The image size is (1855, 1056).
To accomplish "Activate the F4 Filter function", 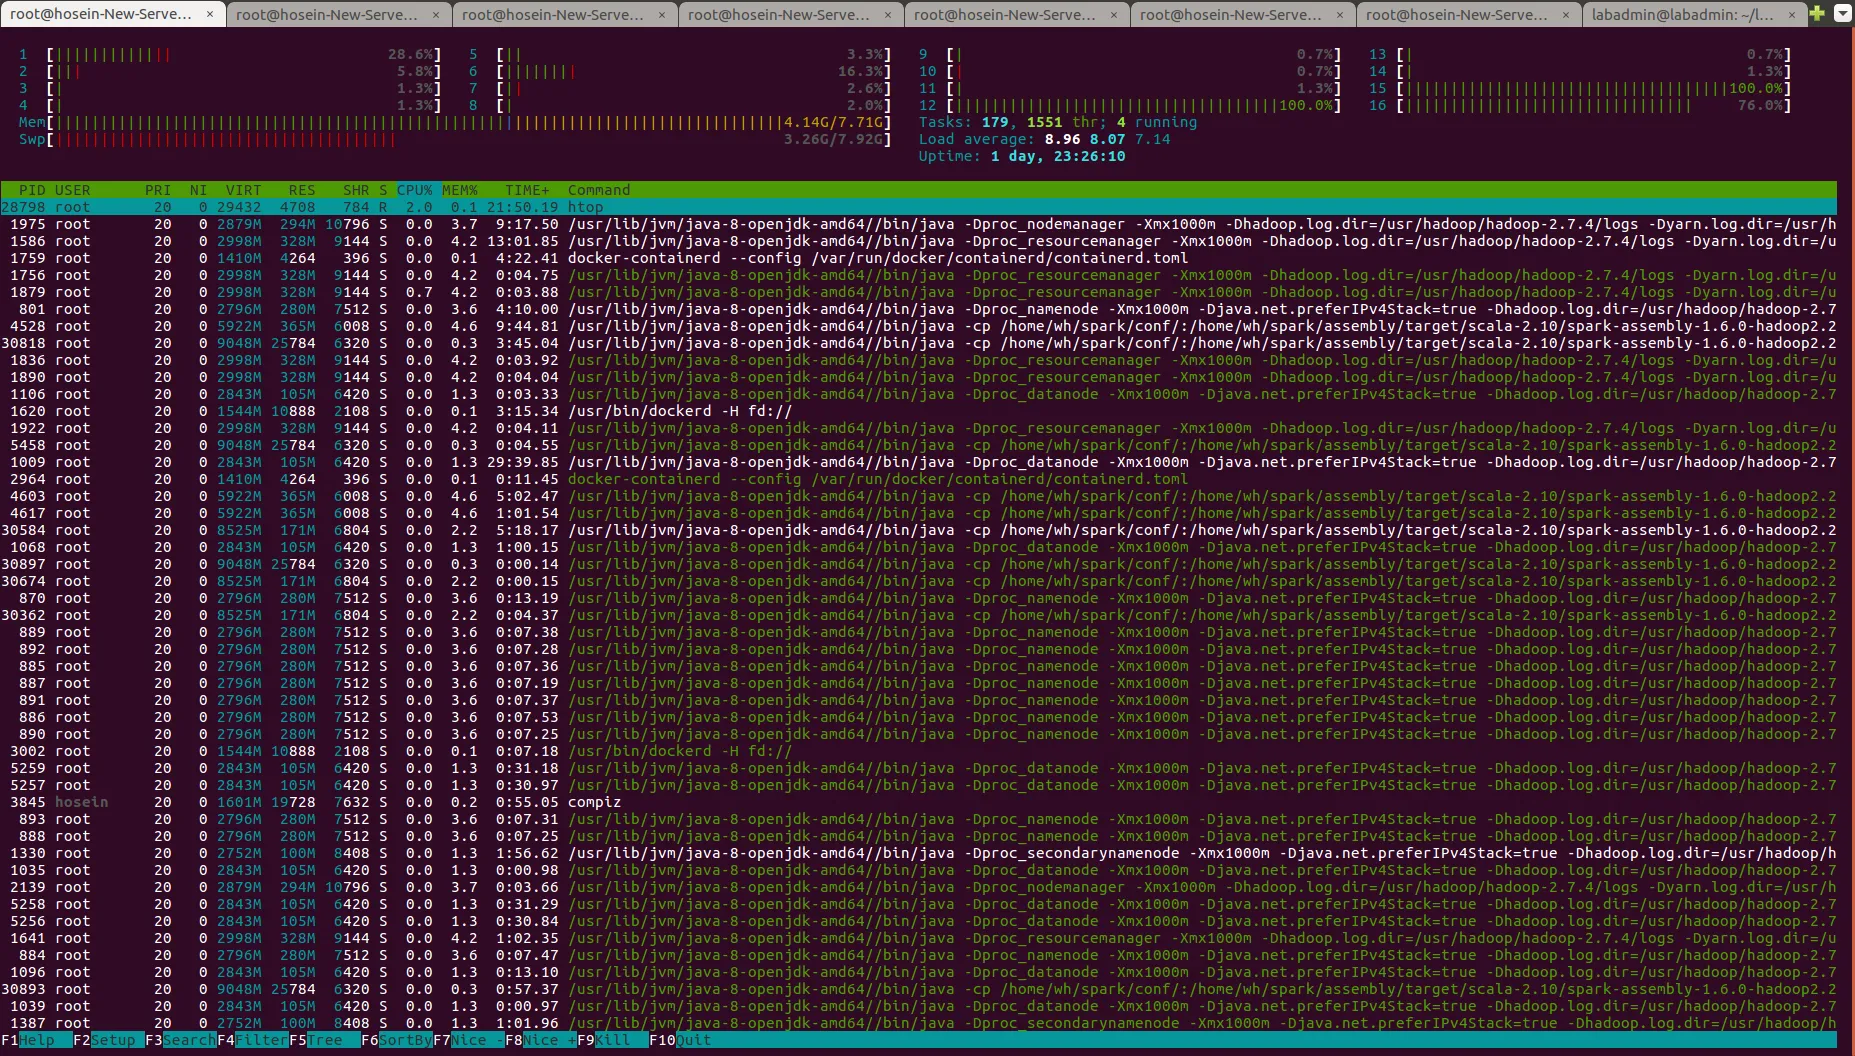I will [x=253, y=1040].
